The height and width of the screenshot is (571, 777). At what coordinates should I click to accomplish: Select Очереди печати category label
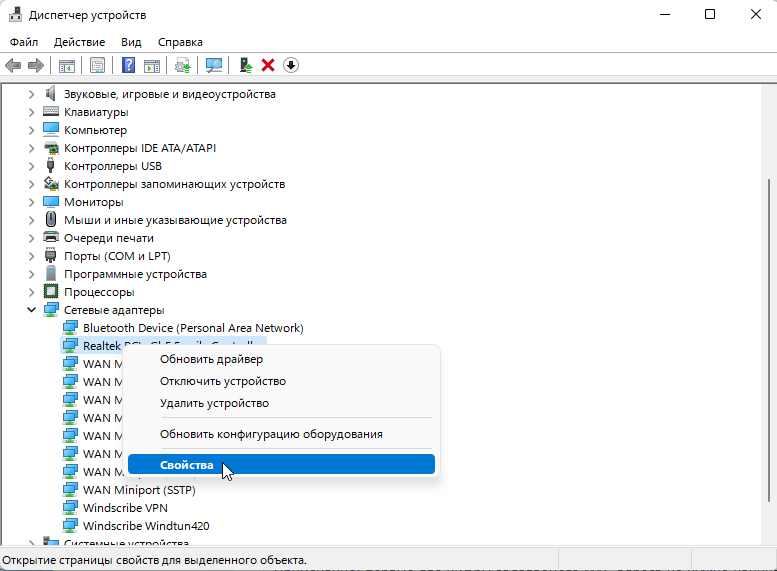pos(109,238)
